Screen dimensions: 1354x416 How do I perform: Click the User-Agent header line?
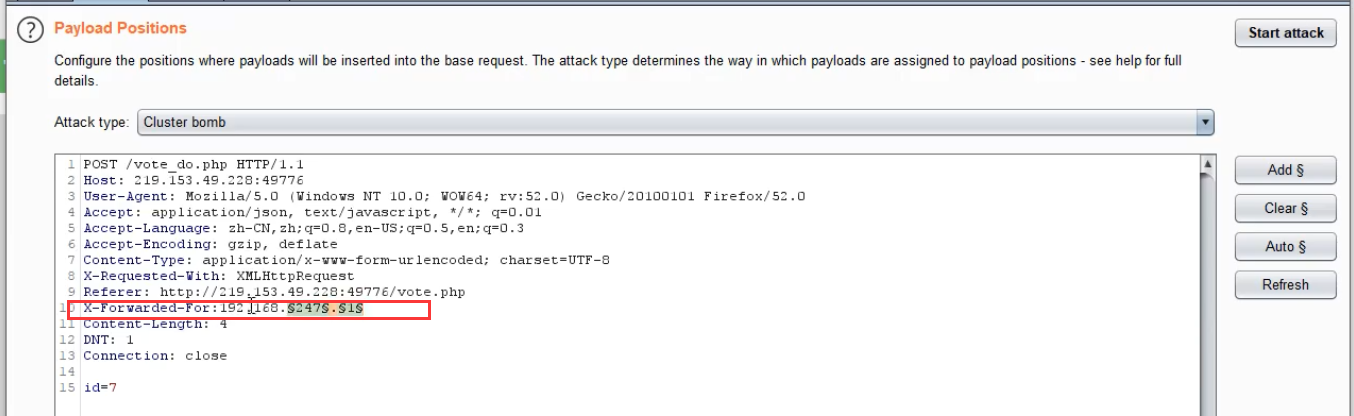440,196
